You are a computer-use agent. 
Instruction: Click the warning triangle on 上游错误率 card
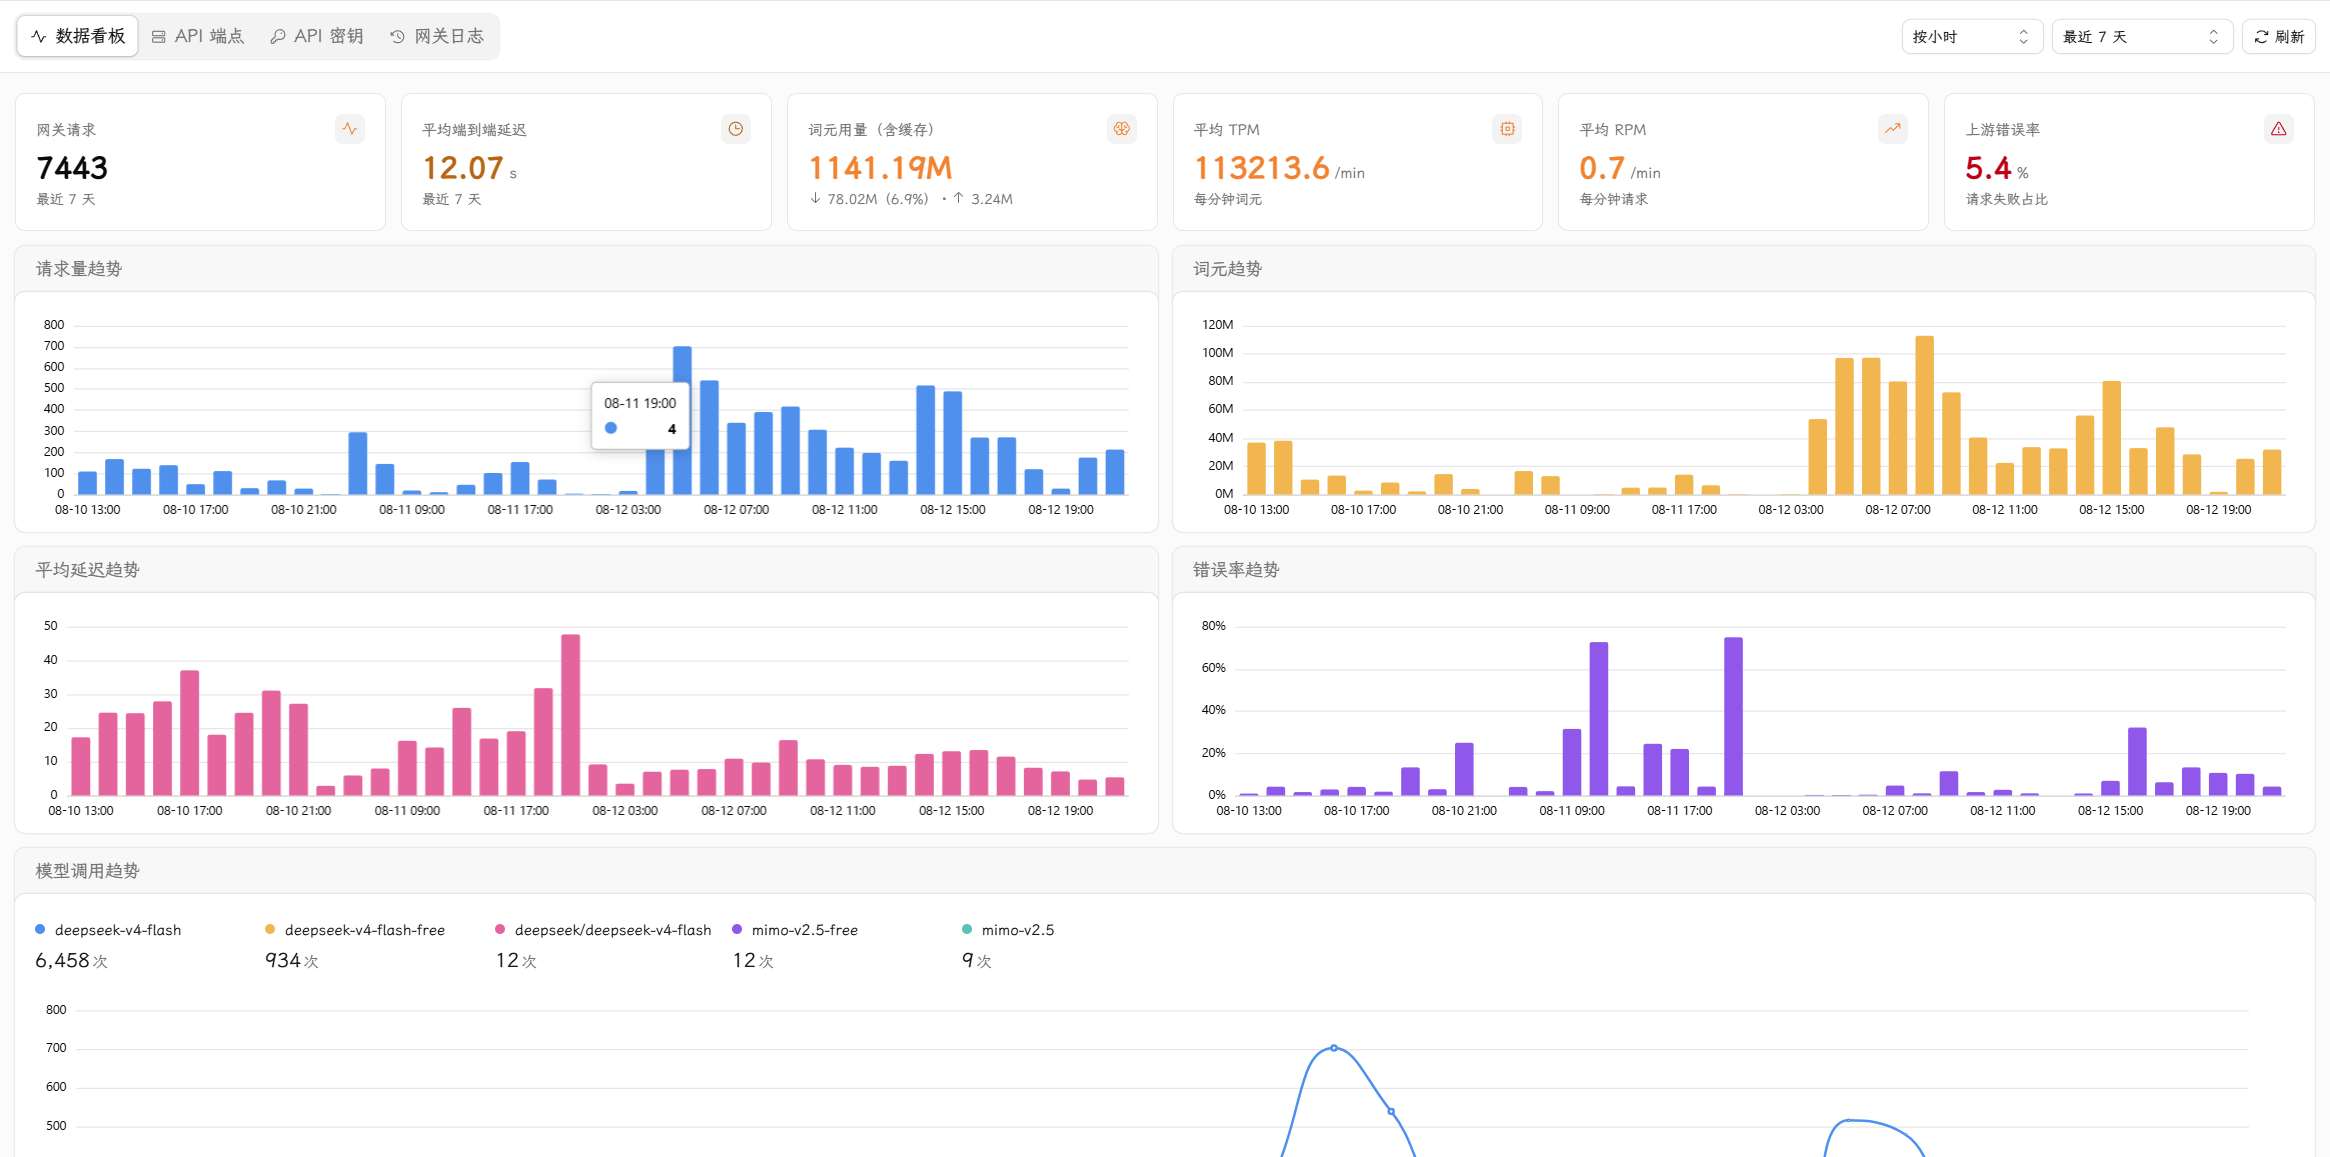2278,129
